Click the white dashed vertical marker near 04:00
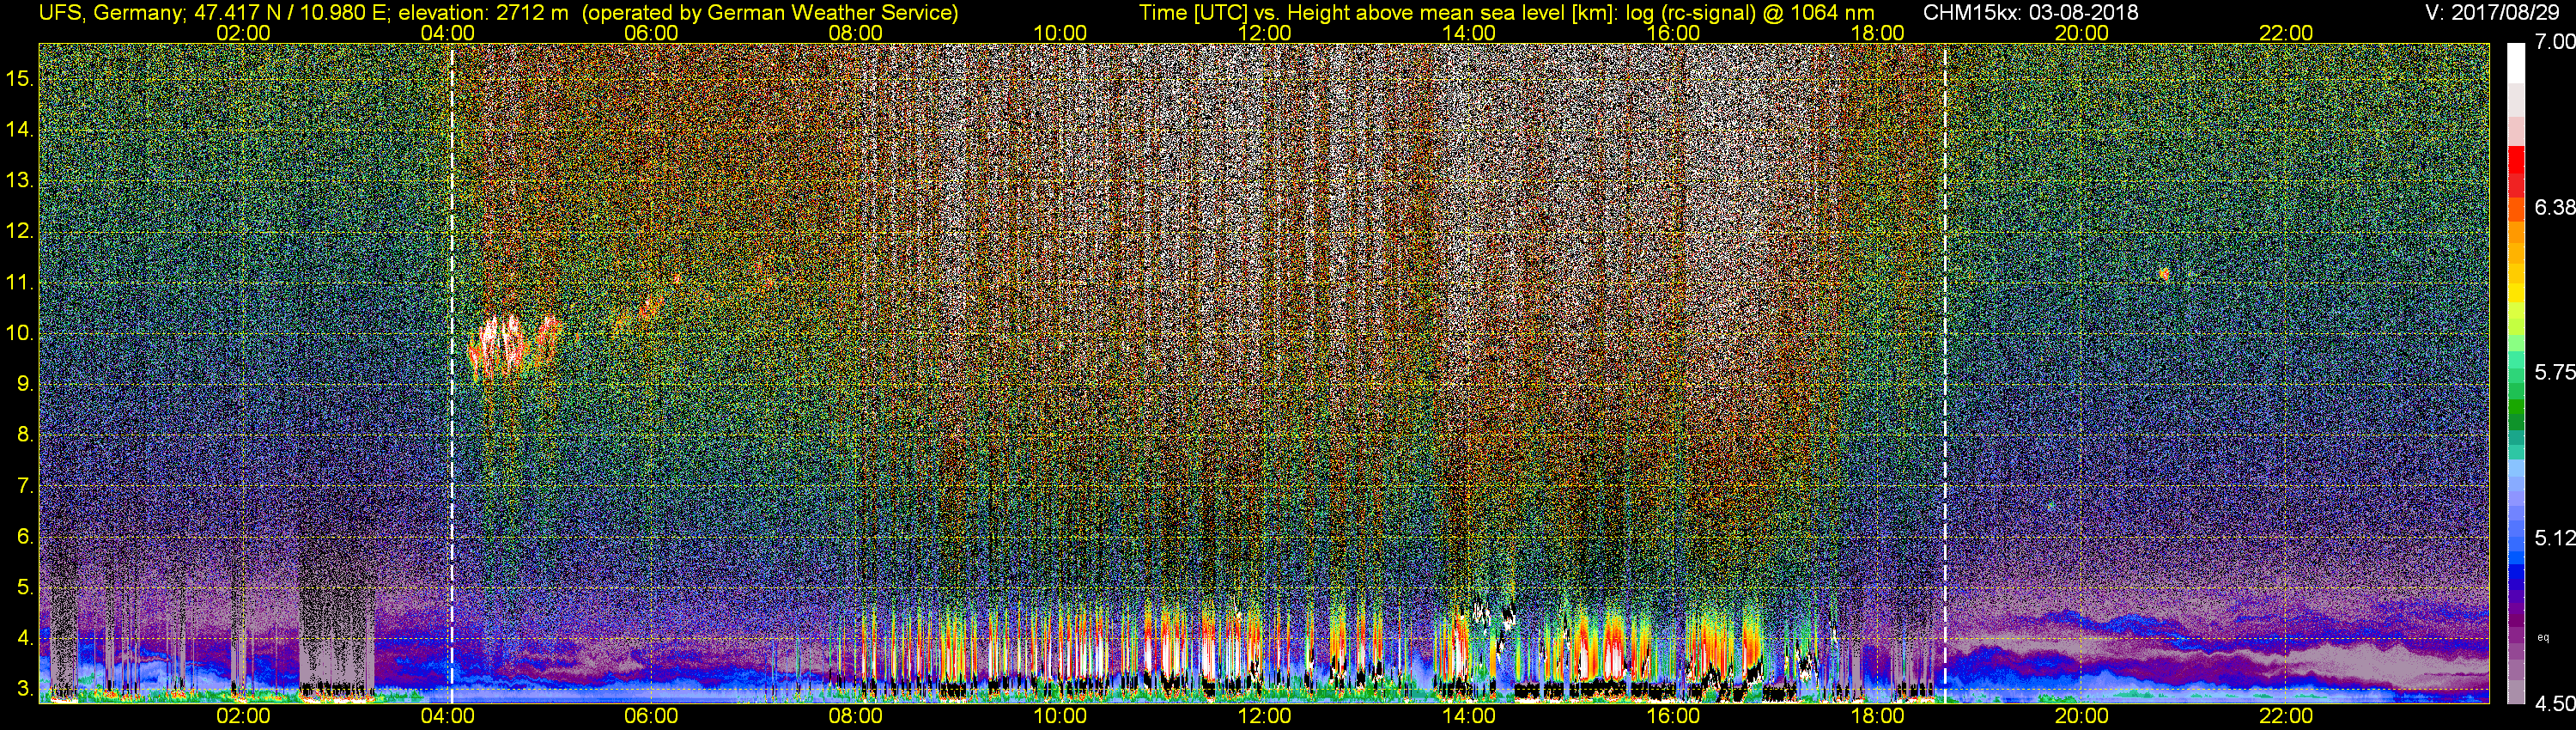 coord(452,373)
